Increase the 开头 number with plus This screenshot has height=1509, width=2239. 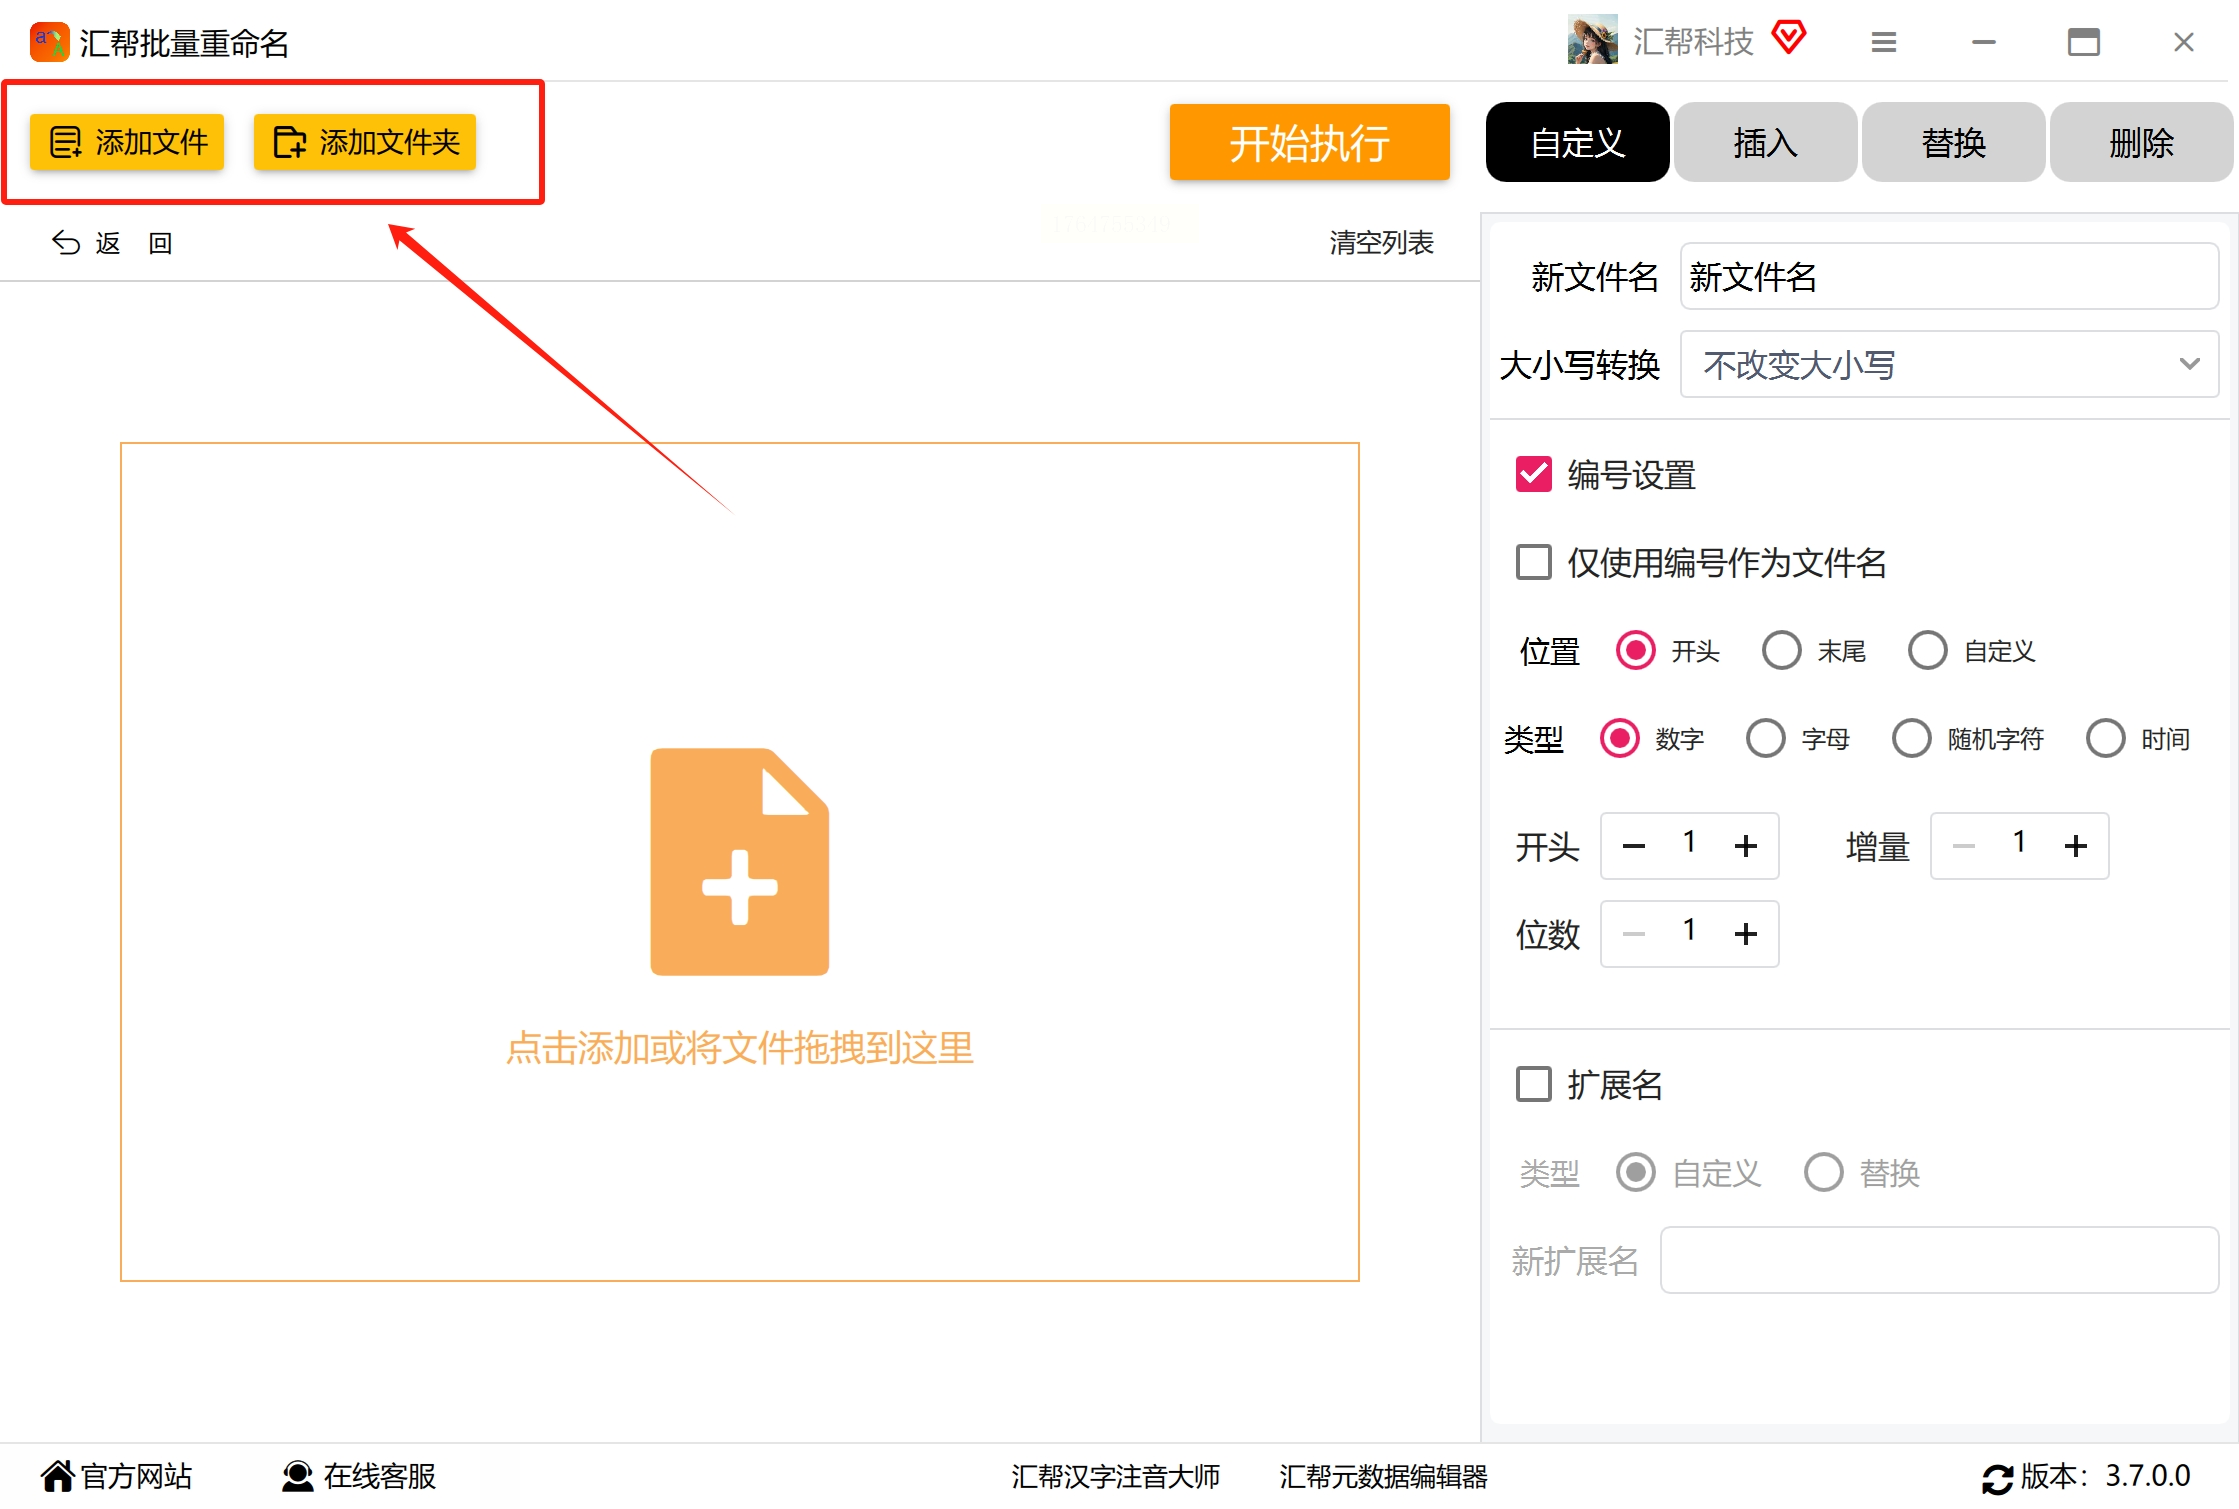(1745, 846)
